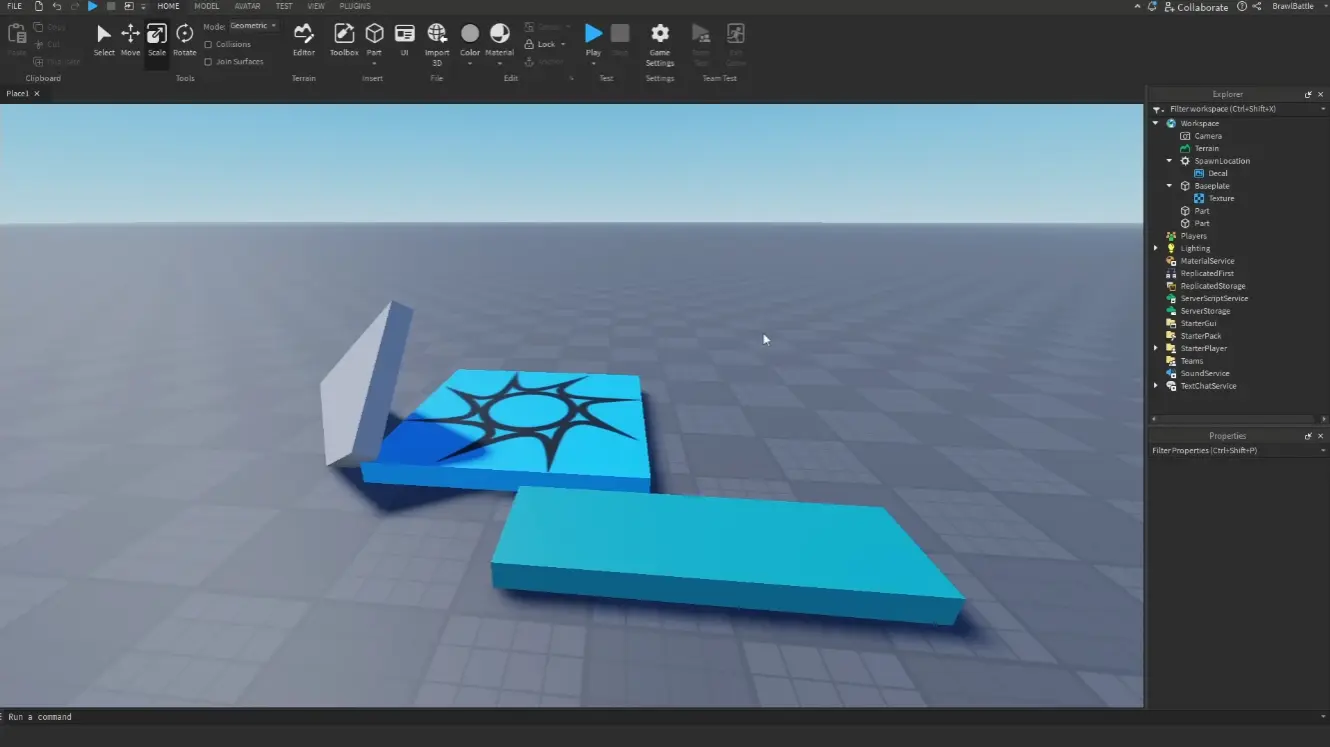
Task: Select Decal under SpawnLocation
Action: coord(1217,173)
